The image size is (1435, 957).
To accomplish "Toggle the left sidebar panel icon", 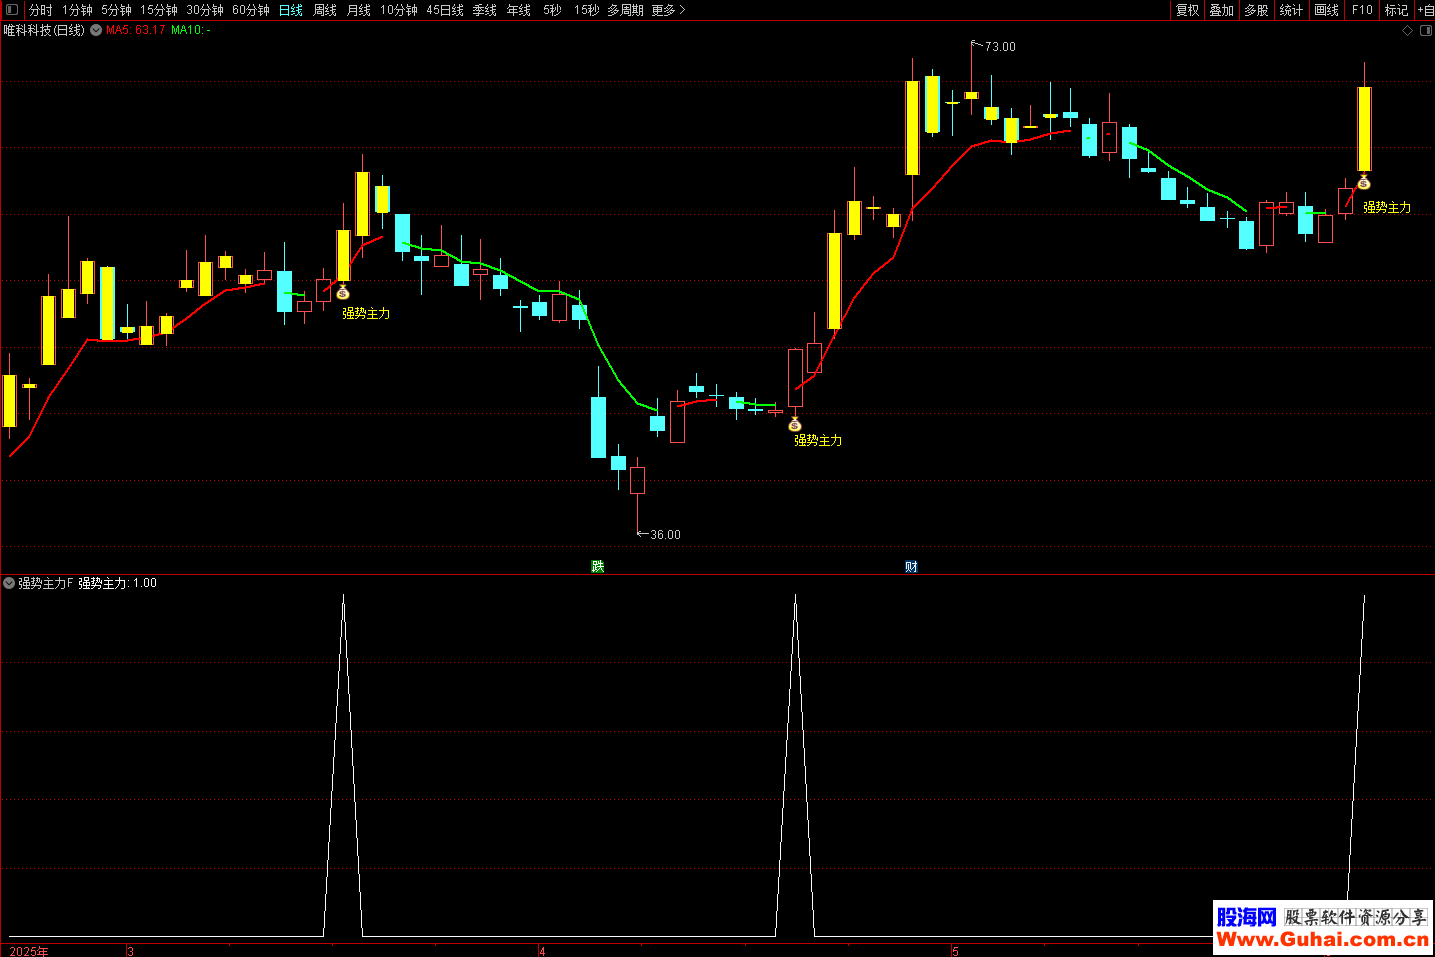I will click(12, 10).
